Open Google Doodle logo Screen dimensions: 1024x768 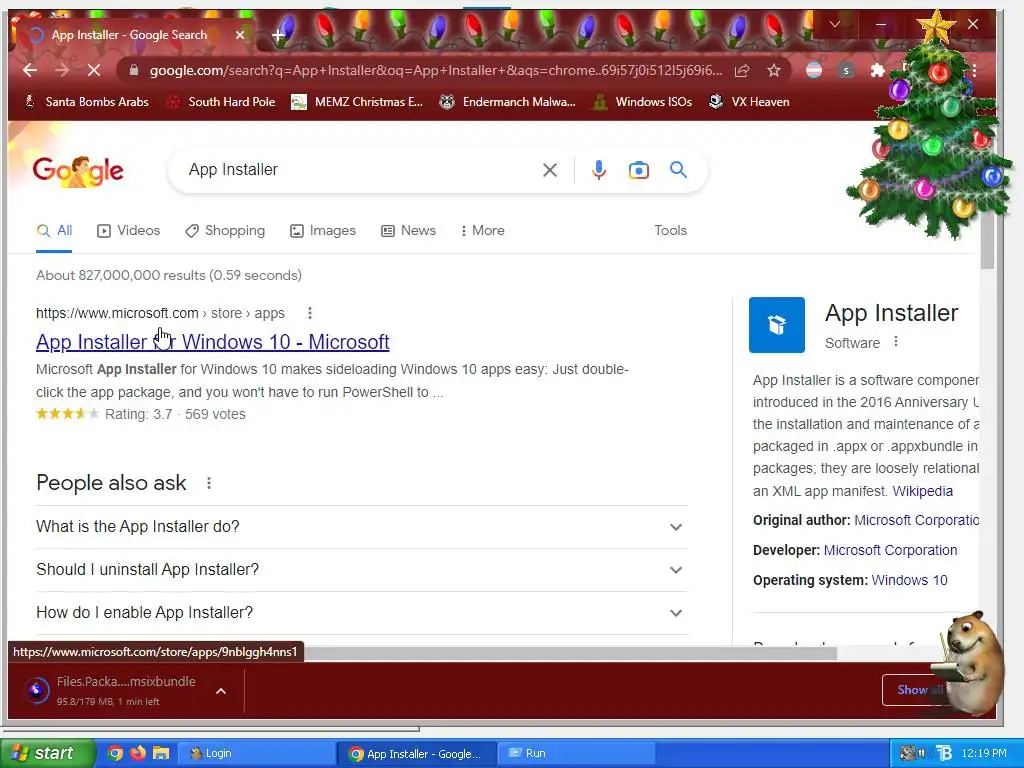(78, 171)
